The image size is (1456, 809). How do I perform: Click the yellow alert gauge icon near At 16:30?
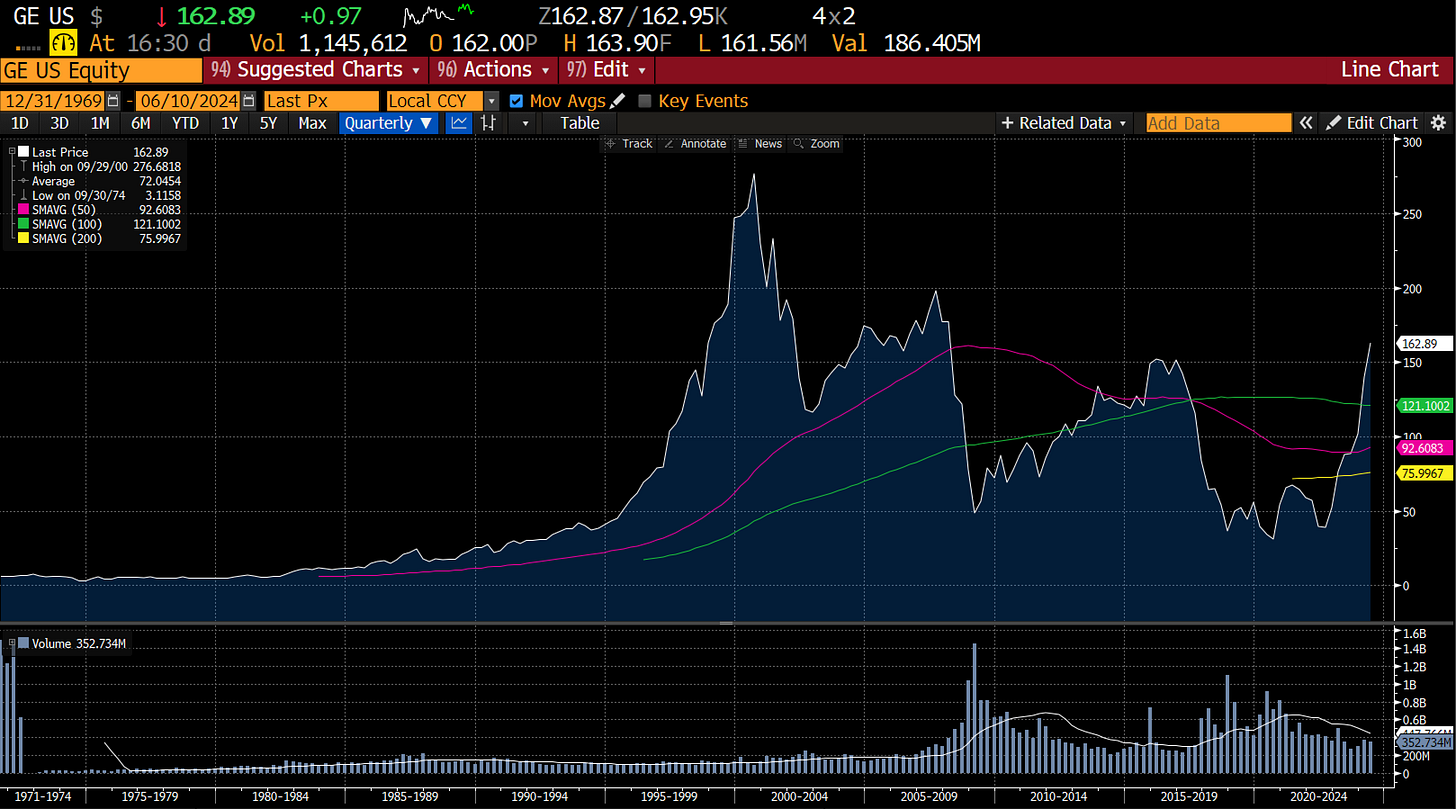(x=63, y=43)
